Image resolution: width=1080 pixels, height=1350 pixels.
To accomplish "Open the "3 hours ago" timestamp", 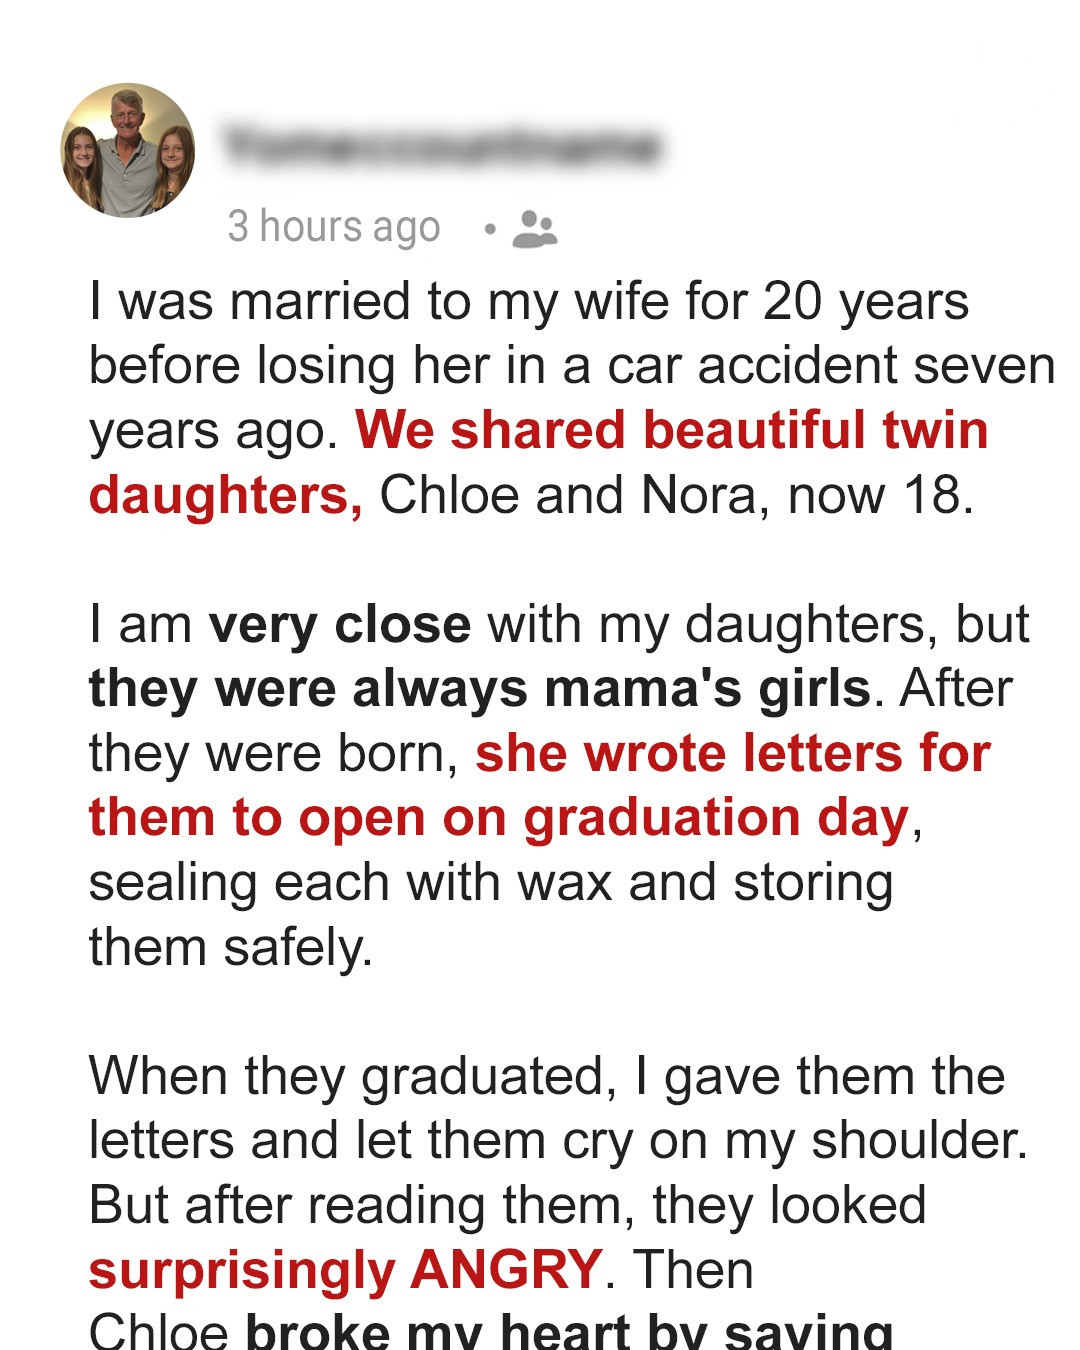I will pos(333,227).
